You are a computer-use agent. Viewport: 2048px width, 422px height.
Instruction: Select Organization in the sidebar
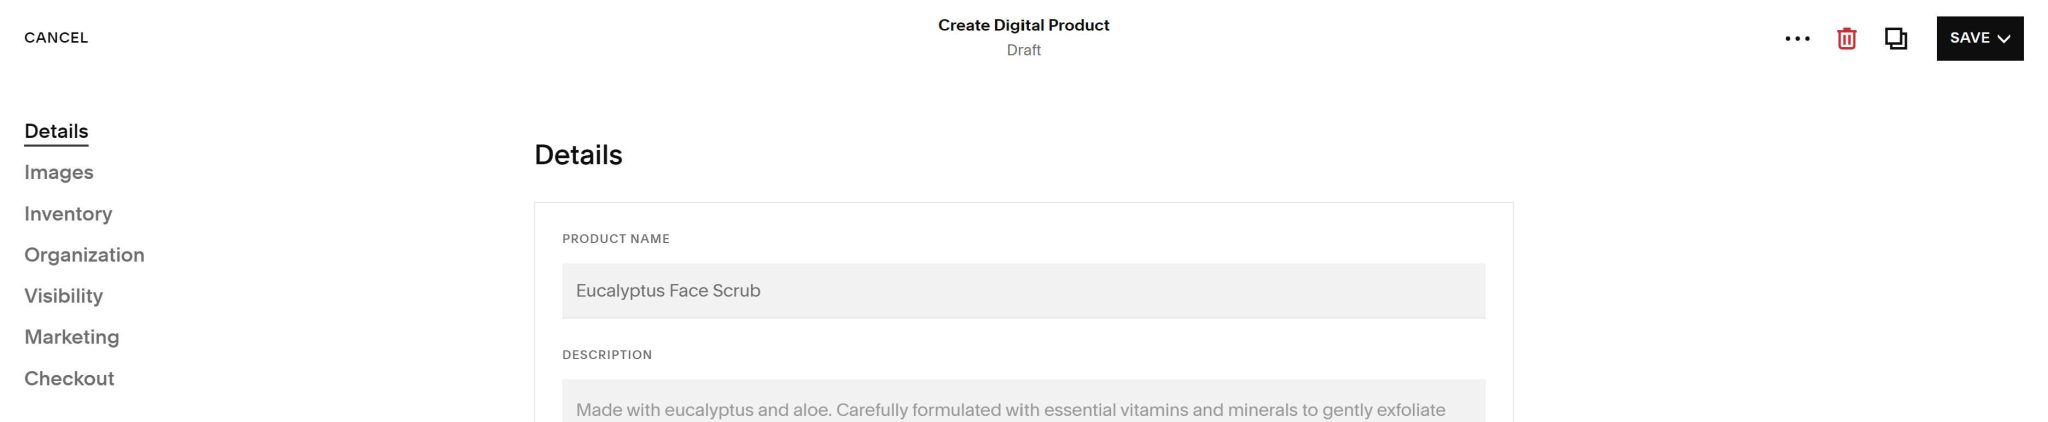coord(84,255)
